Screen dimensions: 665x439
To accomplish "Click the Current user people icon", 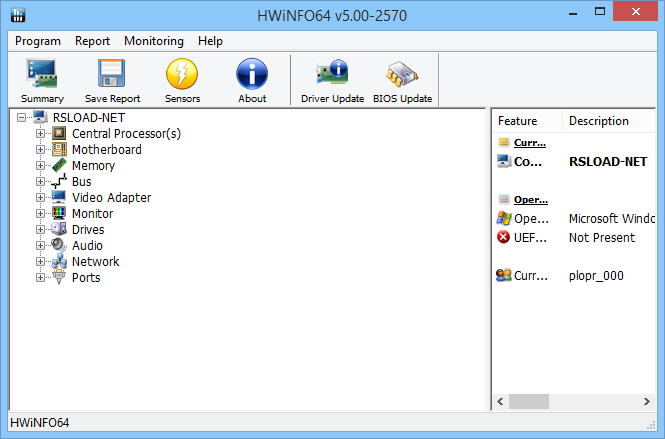I will (503, 275).
